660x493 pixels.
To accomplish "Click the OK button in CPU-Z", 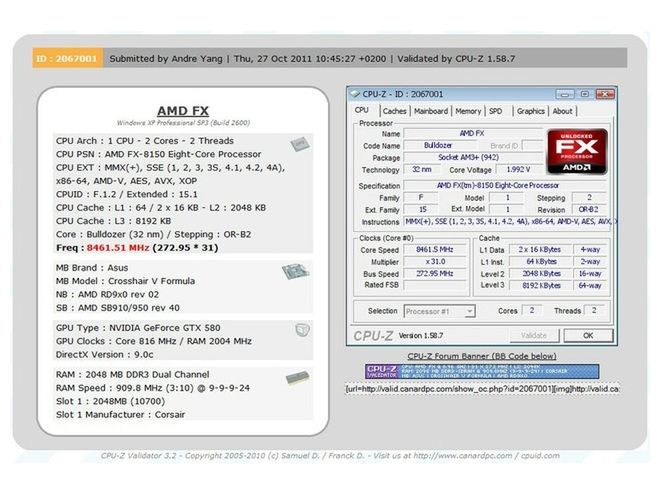I will pyautogui.click(x=588, y=336).
